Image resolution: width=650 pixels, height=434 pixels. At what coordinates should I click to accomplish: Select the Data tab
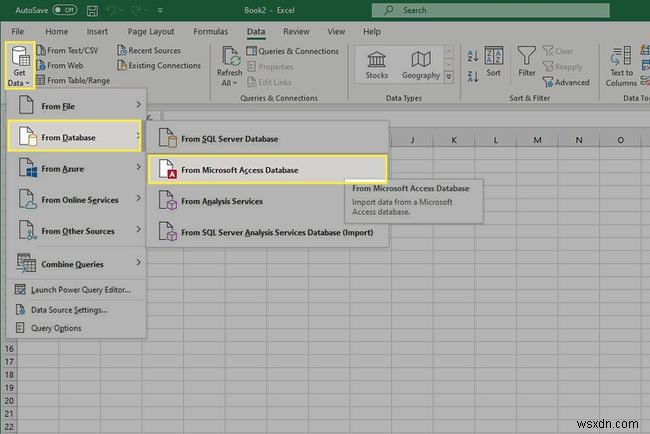click(x=256, y=32)
